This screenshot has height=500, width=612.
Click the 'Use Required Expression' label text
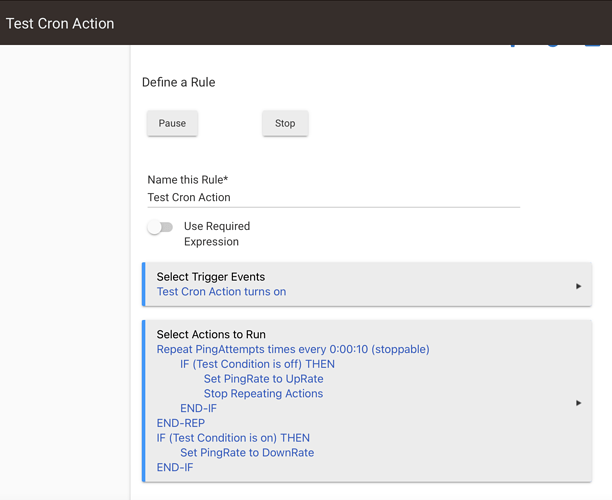click(x=216, y=234)
